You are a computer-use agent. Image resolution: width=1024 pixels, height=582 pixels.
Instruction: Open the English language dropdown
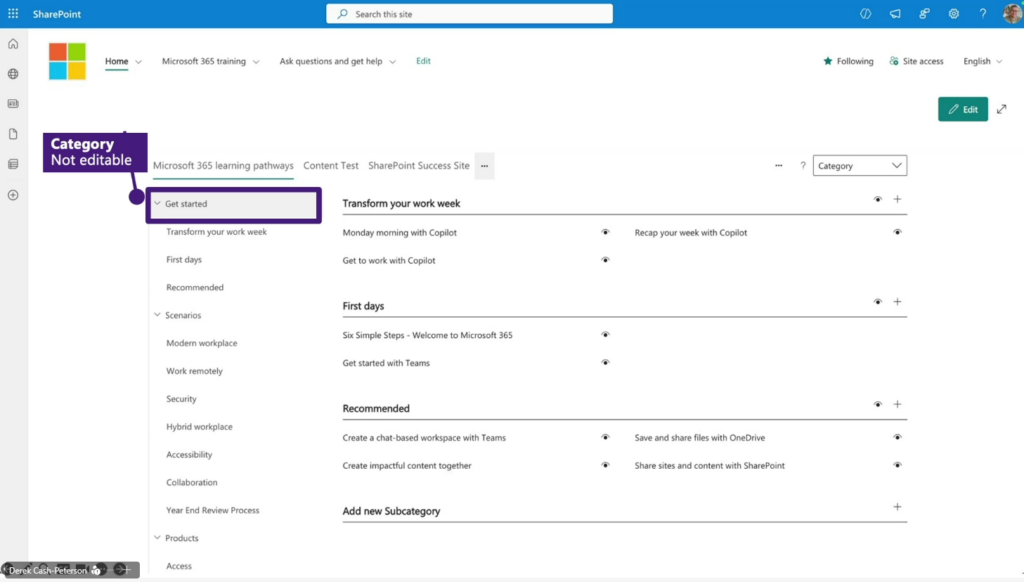[x=982, y=61]
